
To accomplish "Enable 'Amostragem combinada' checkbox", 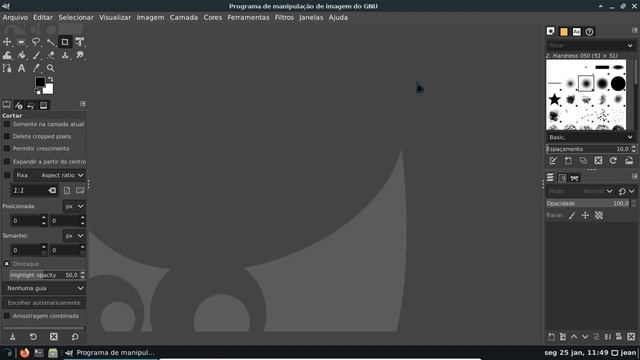I will point(7,316).
